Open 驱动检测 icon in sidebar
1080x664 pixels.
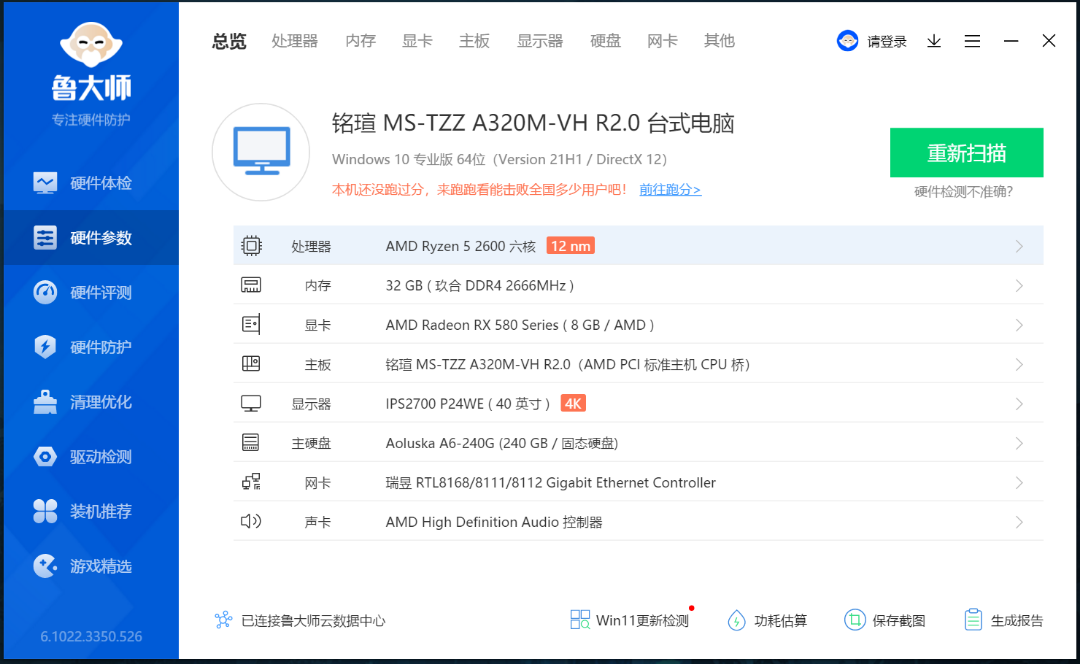(x=45, y=456)
